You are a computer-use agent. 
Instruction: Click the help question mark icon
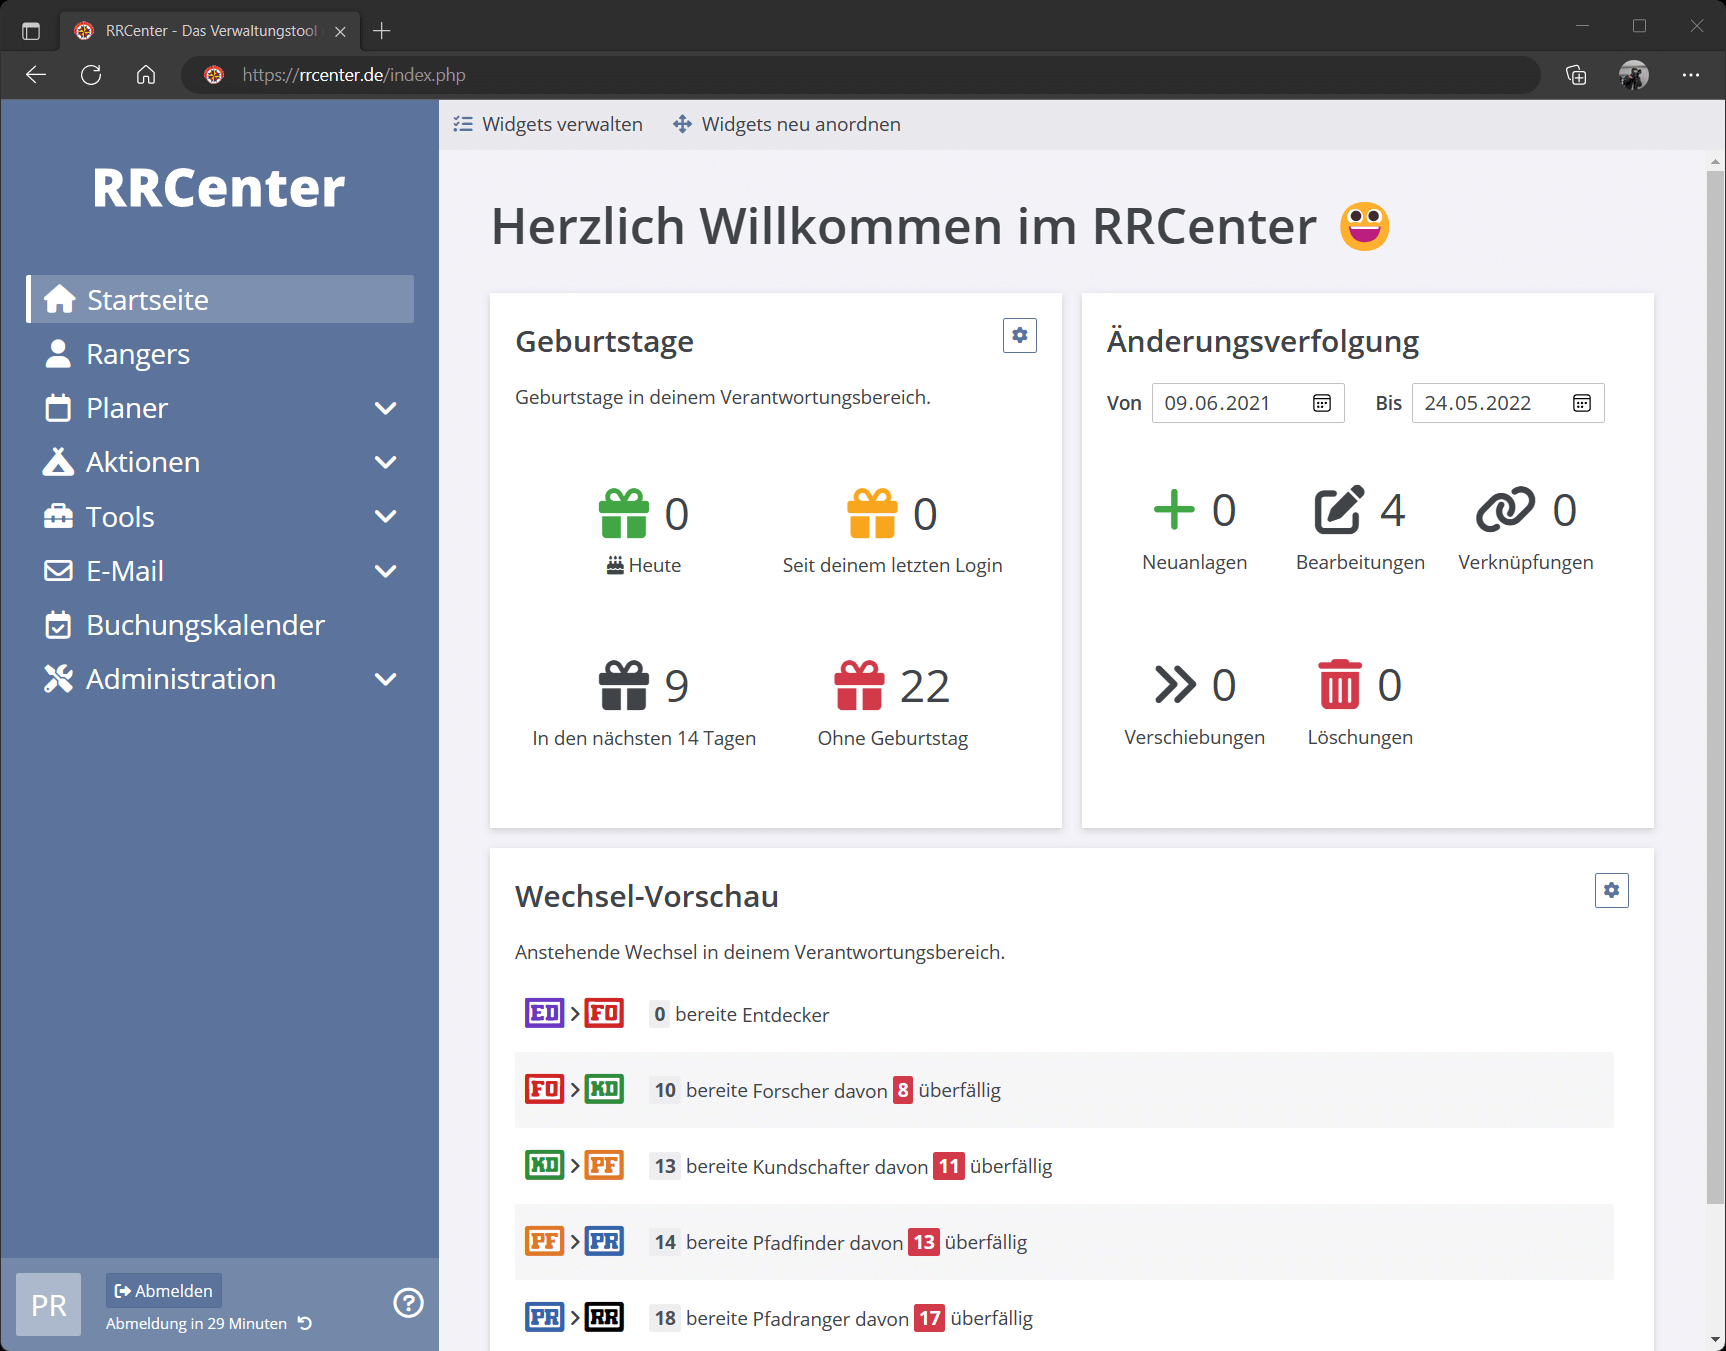(x=408, y=1303)
